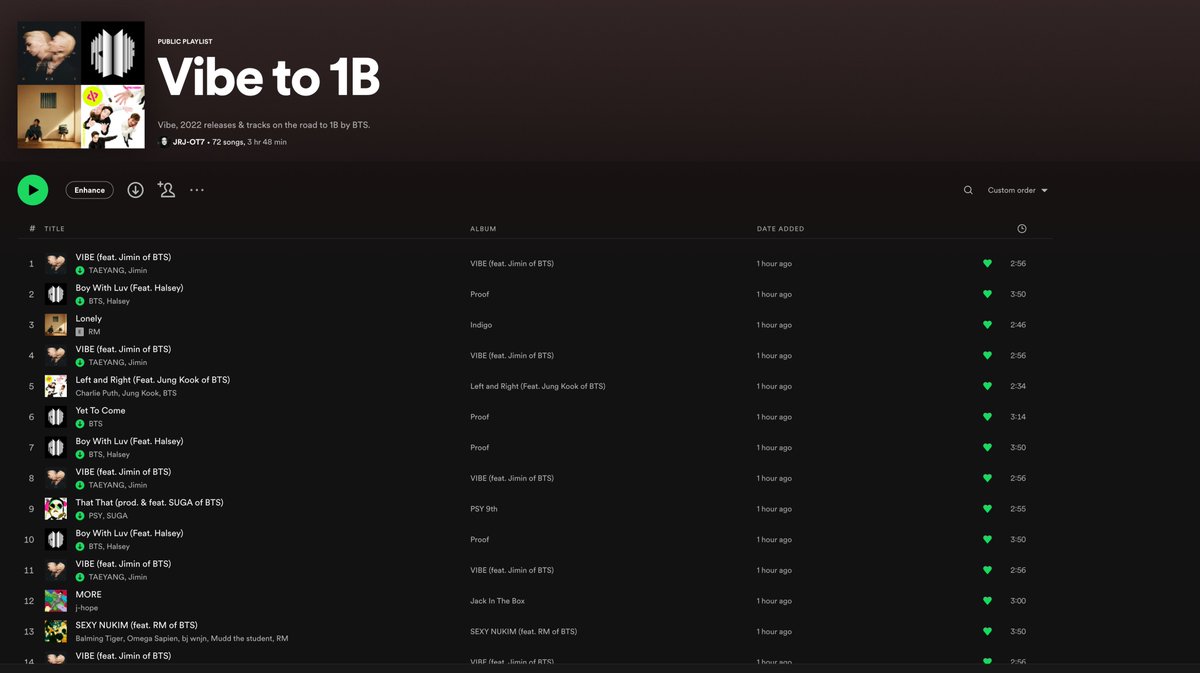Click the downloaded badge on That That
This screenshot has height=673, width=1200.
click(x=80, y=516)
